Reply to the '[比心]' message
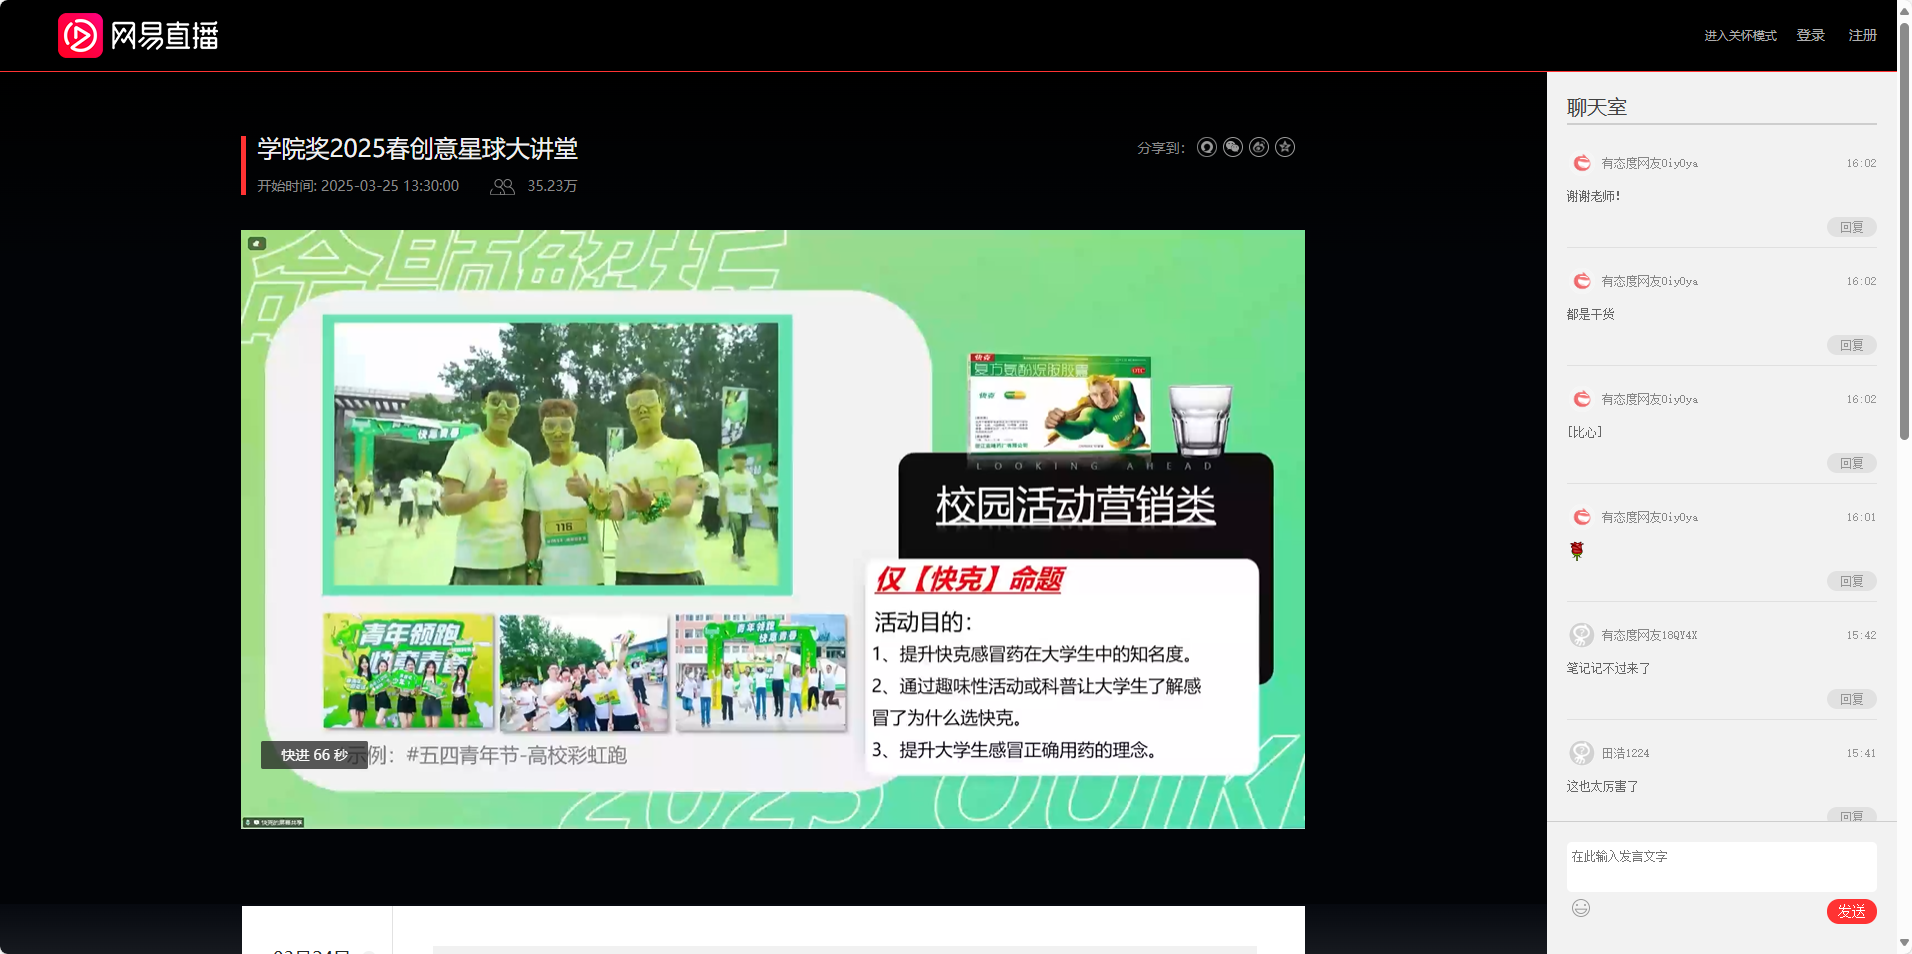Image resolution: width=1912 pixels, height=954 pixels. tap(1851, 463)
